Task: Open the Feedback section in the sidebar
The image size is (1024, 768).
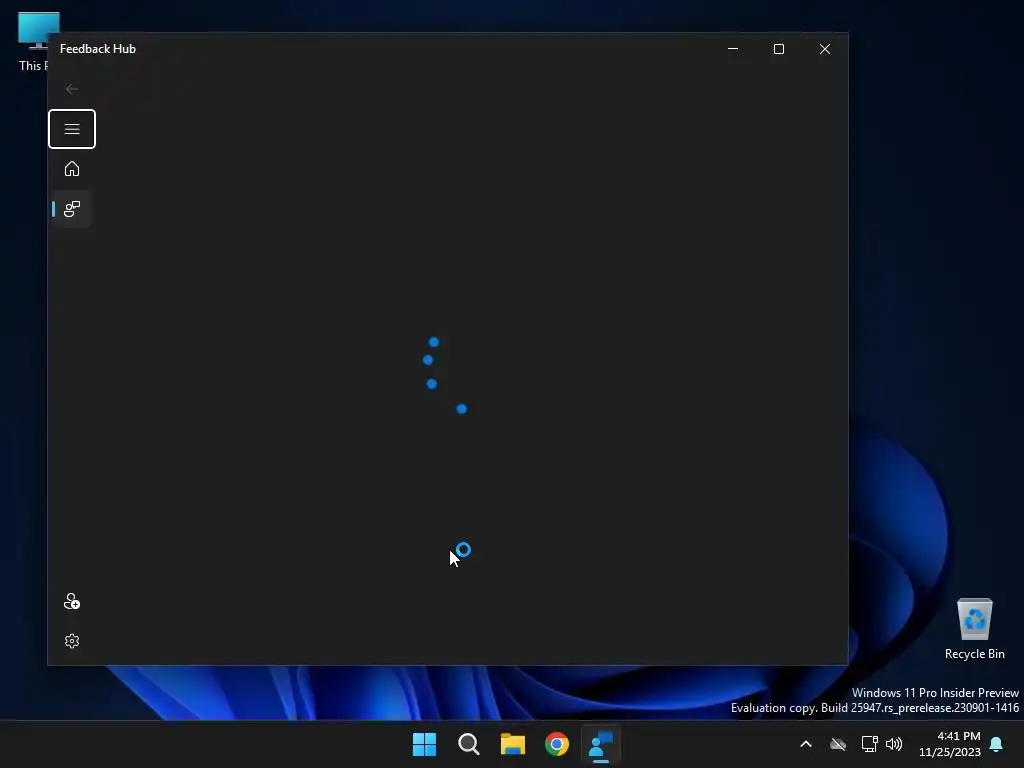Action: [72, 209]
